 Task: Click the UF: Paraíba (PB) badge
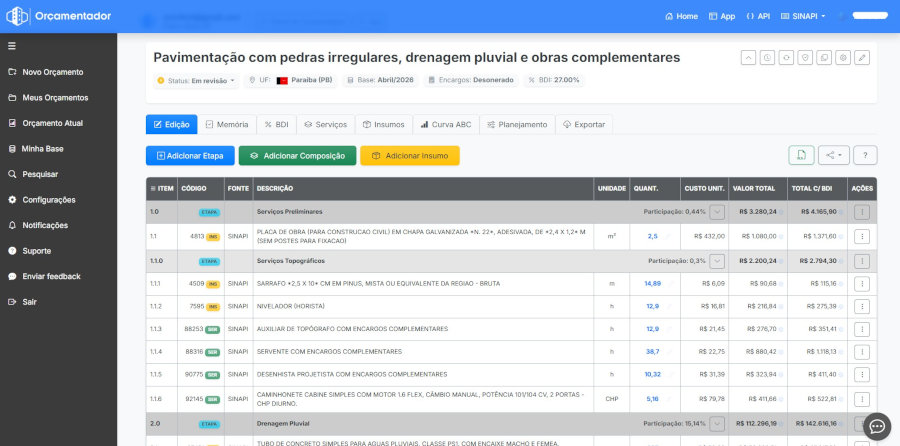[x=292, y=80]
